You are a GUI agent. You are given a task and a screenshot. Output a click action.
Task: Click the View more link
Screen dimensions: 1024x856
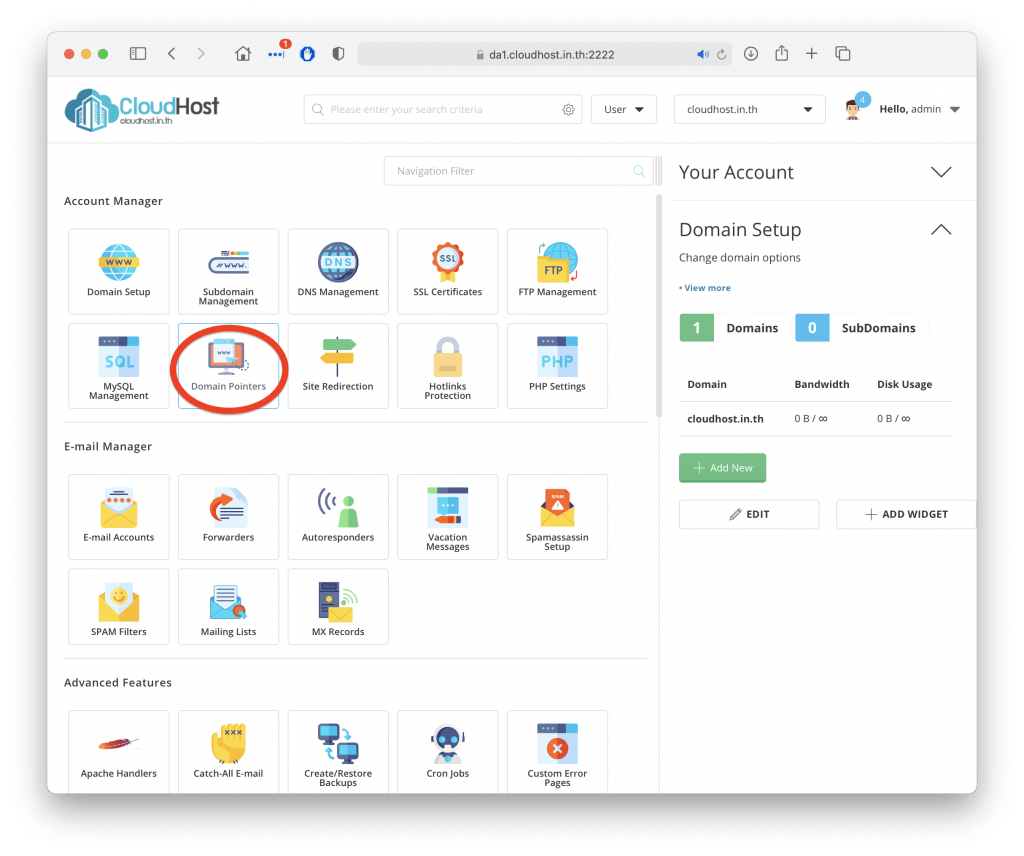coord(706,288)
